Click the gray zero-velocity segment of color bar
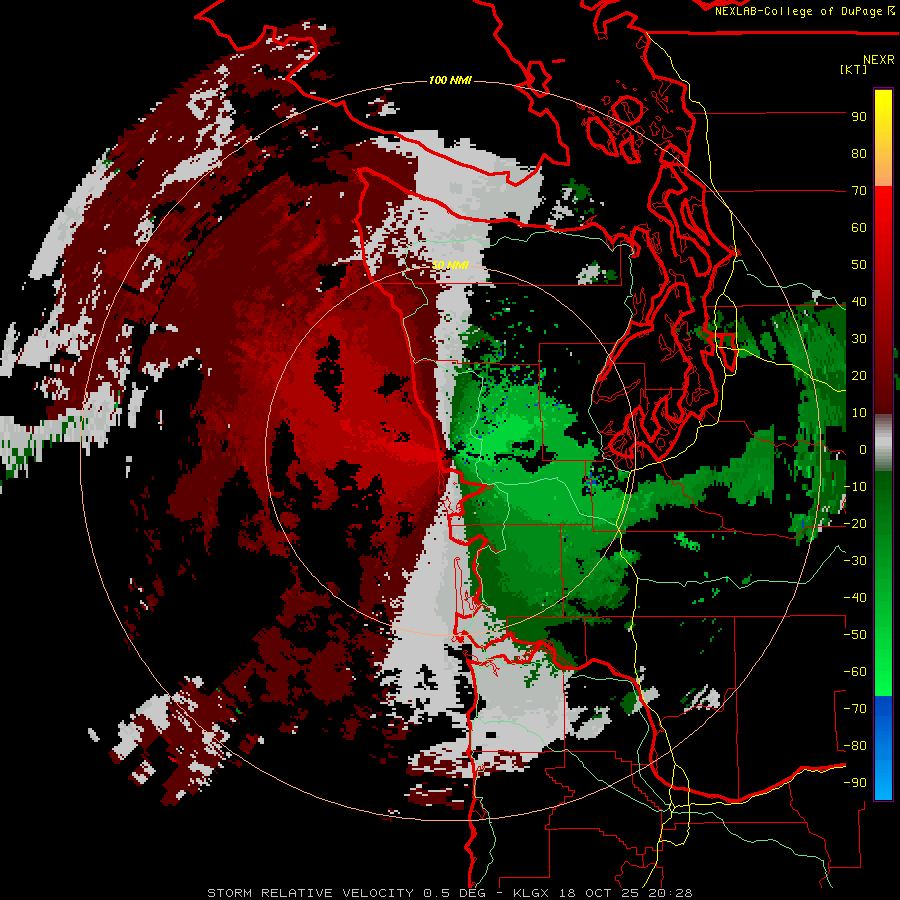 coord(883,443)
